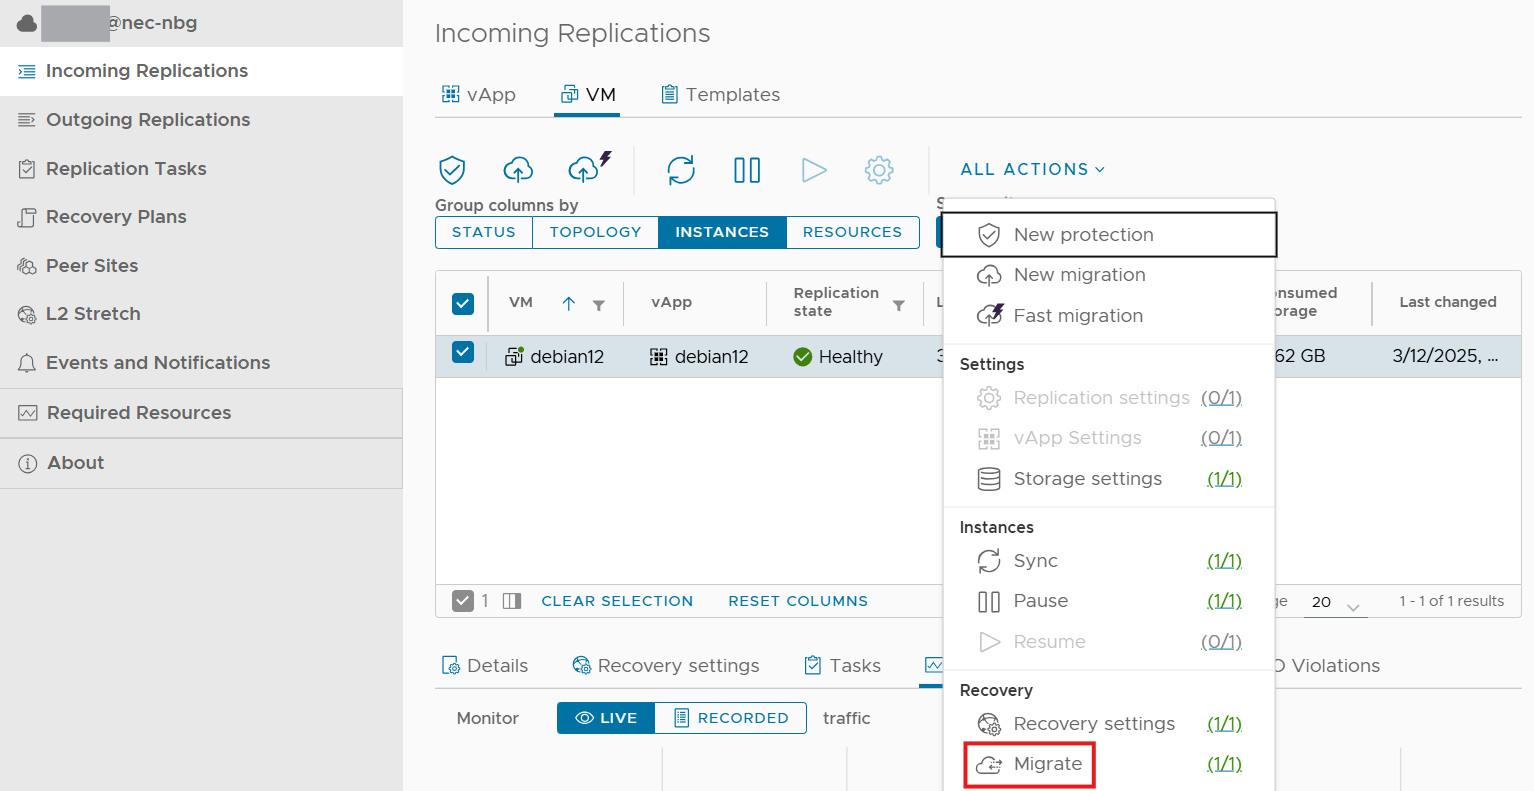Click the New protection shield toolbar icon
Image resolution: width=1534 pixels, height=791 pixels.
[453, 170]
